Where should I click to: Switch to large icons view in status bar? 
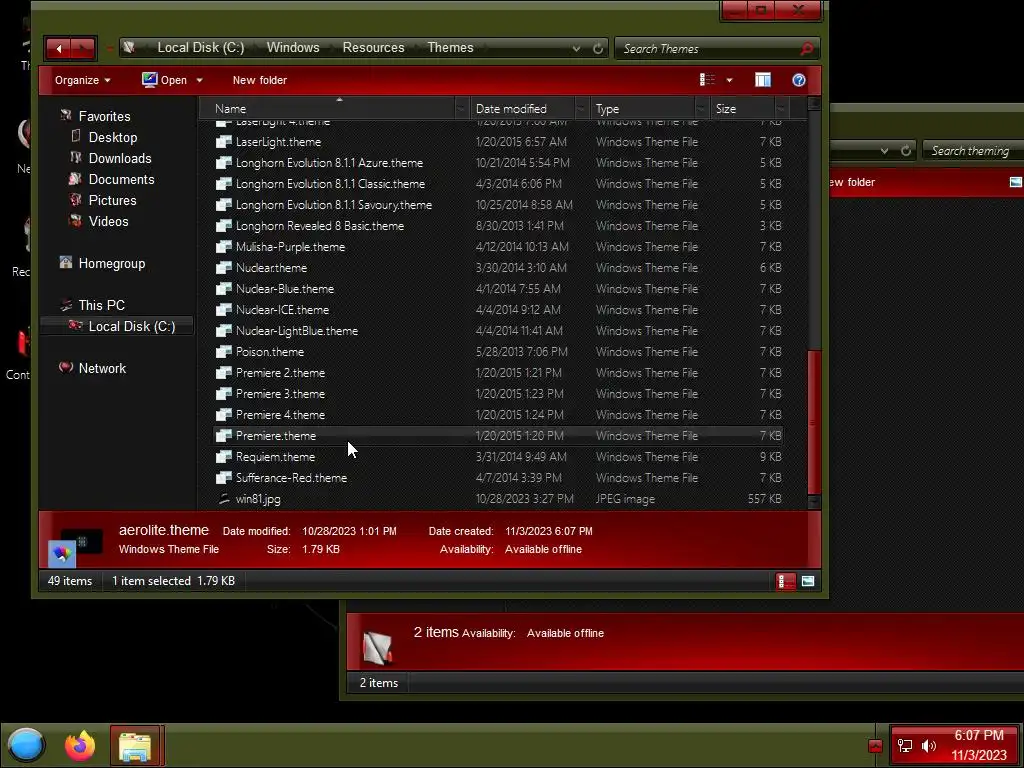[x=808, y=581]
